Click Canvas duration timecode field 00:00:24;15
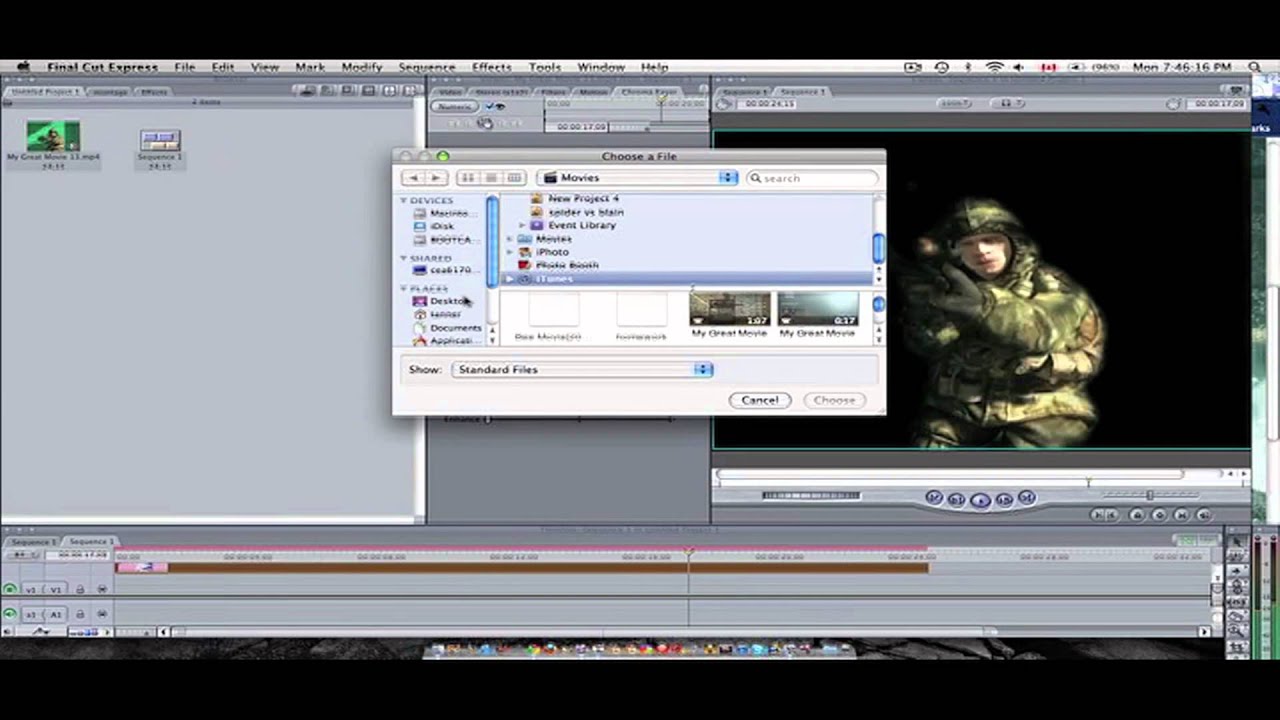 tap(769, 104)
